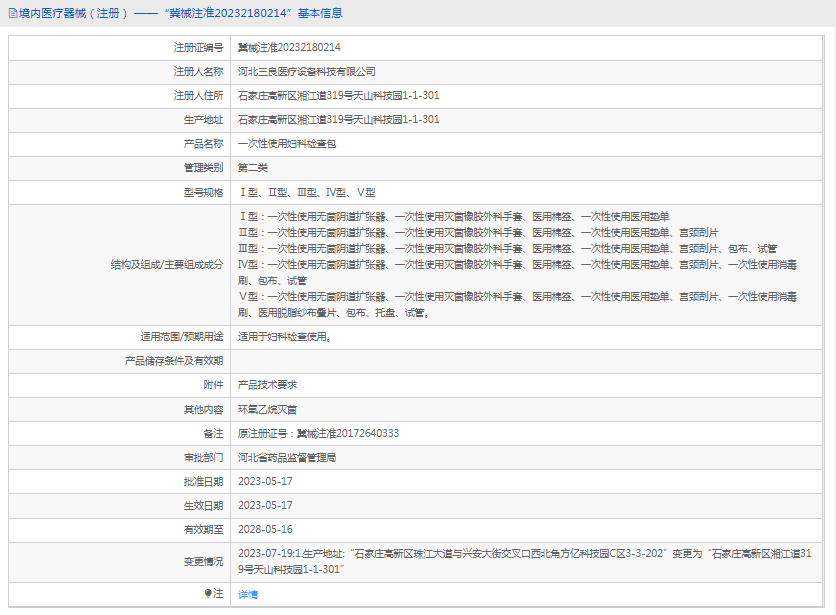Click the empty 产品储存条件及有效期 value cell
Viewport: 836px width, 615px height.
click(x=527, y=361)
